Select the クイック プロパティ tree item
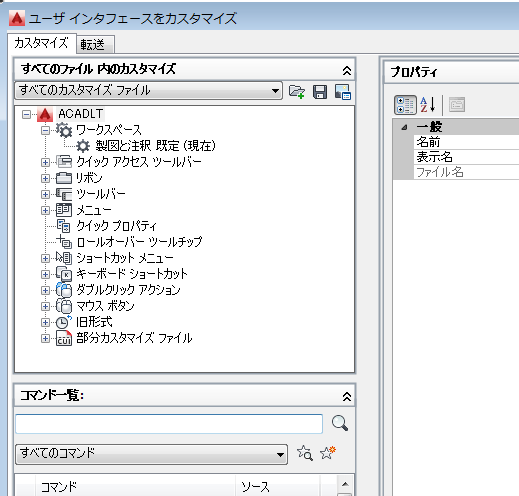This screenshot has height=496, width=519. point(116,226)
